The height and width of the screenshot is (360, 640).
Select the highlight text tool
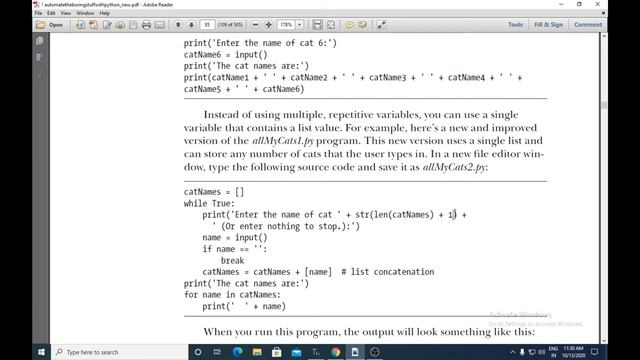[362, 25]
